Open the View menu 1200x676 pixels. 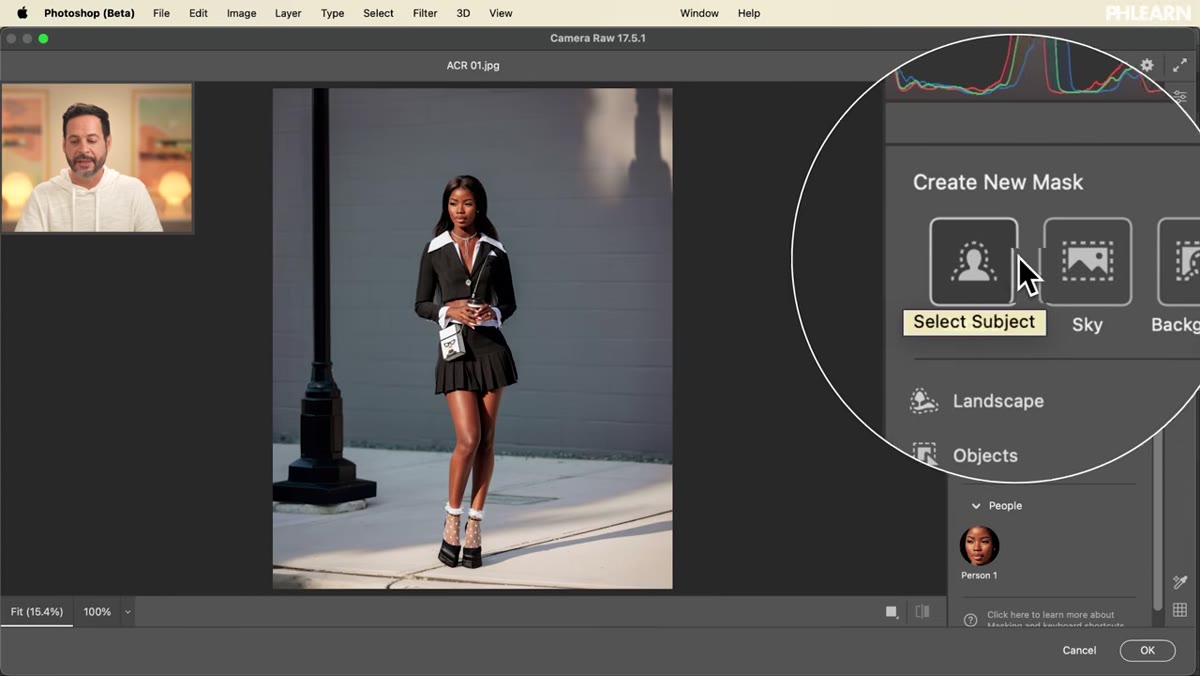click(x=500, y=13)
